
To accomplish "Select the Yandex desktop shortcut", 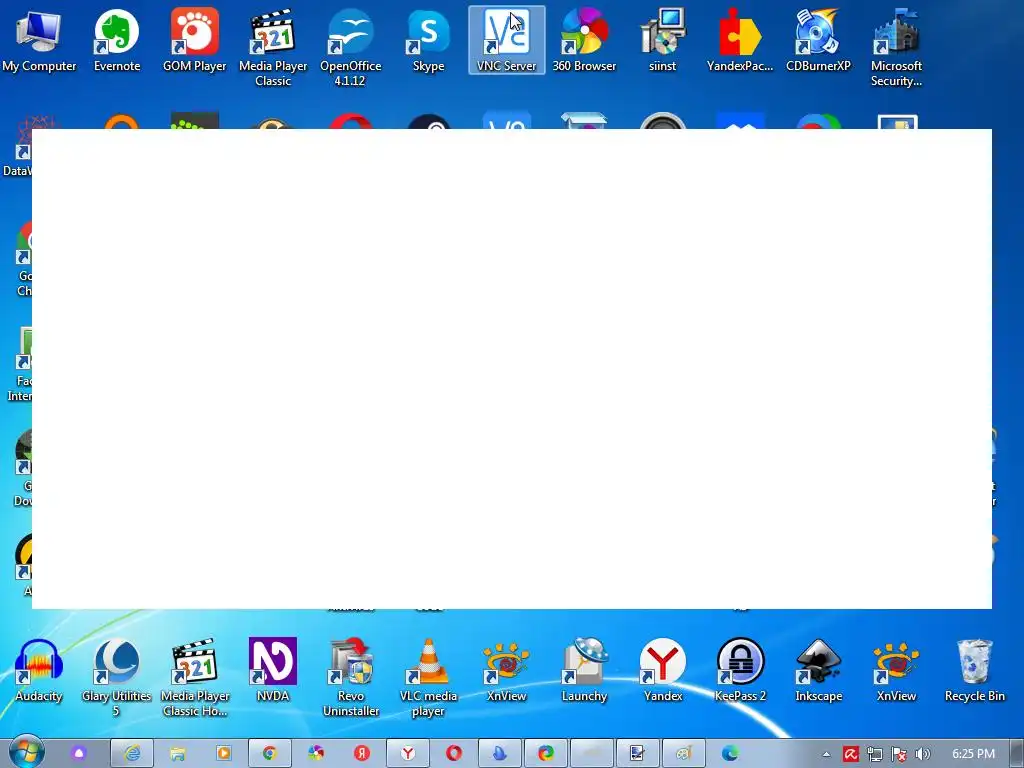I will pos(662,671).
